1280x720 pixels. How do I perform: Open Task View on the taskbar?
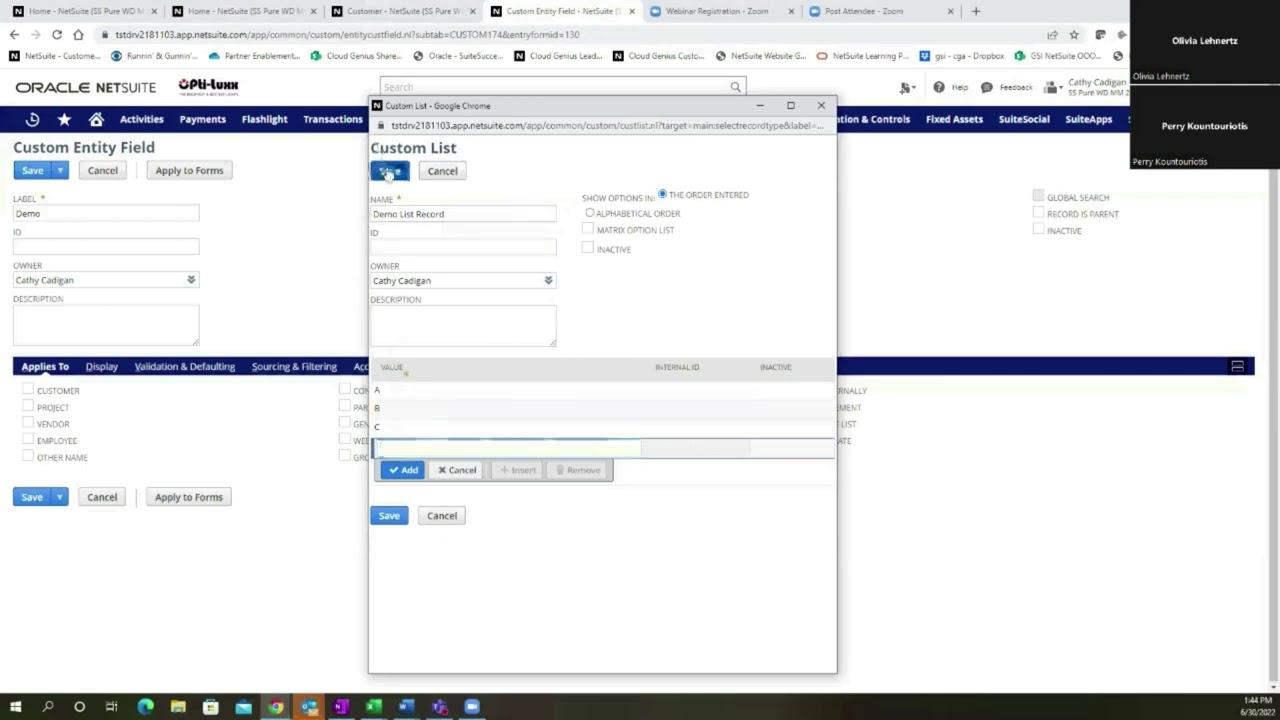(111, 707)
